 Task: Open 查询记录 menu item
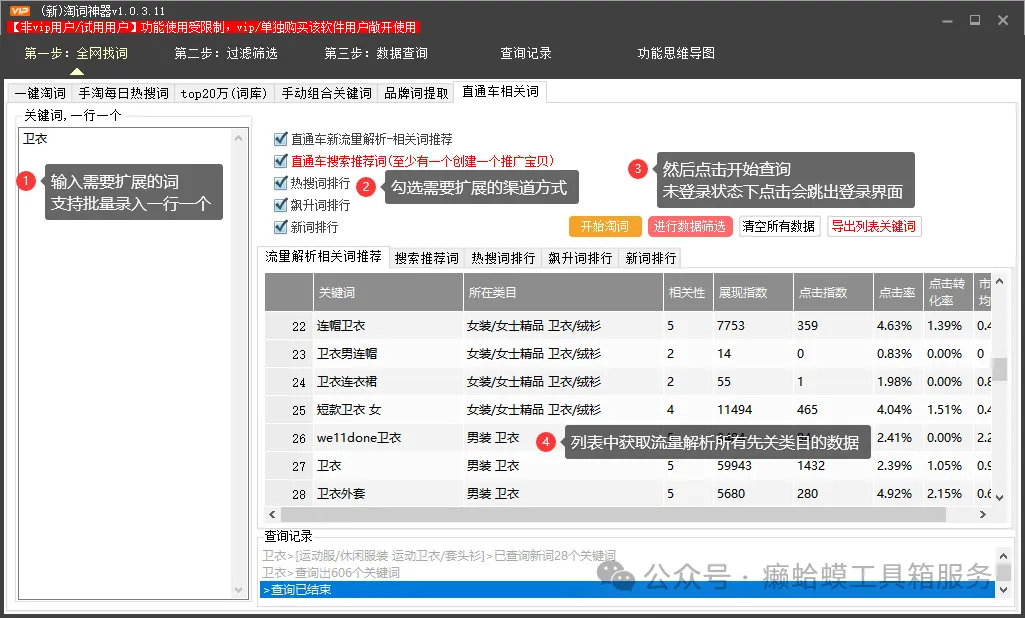(x=526, y=53)
